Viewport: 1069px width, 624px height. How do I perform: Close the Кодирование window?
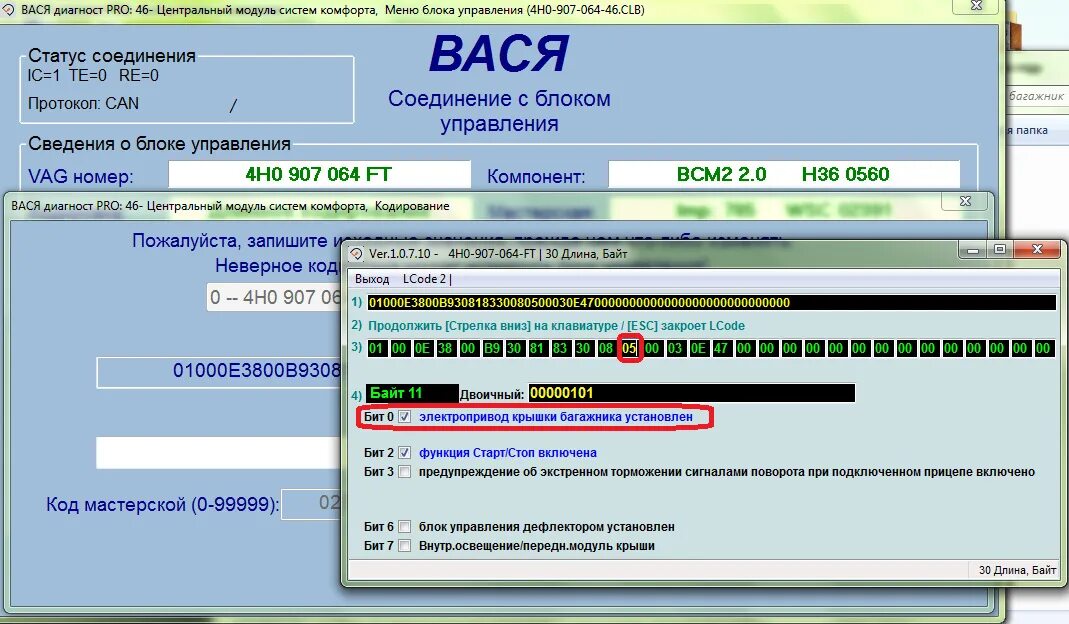pos(965,201)
